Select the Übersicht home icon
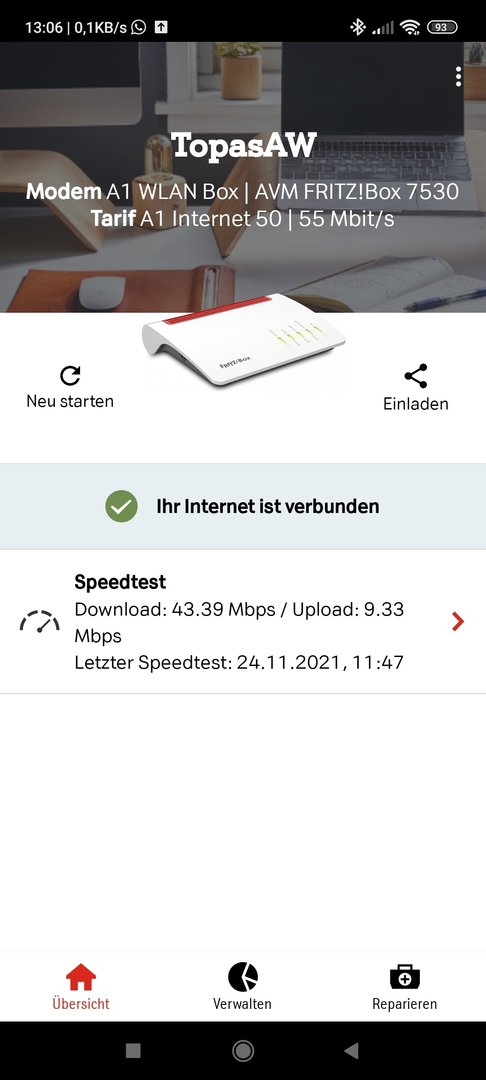 81,977
